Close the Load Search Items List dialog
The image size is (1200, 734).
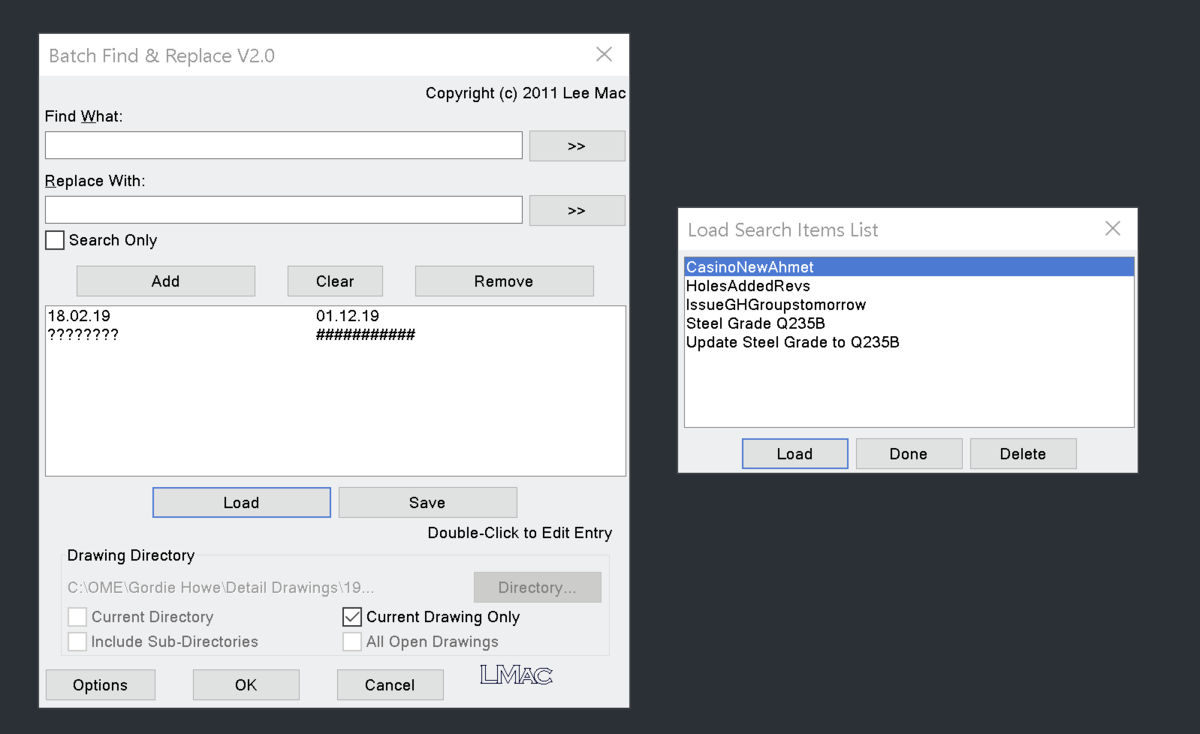(1112, 229)
